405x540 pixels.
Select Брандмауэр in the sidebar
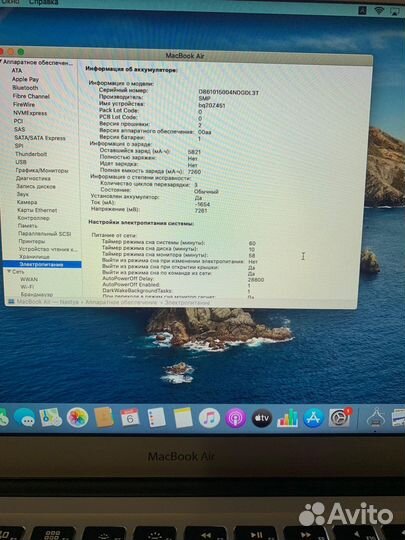pyautogui.click(x=37, y=294)
